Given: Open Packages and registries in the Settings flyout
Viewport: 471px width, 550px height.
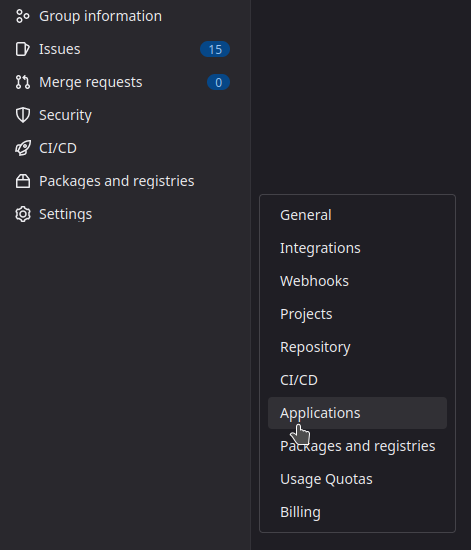Looking at the screenshot, I should pos(357,446).
